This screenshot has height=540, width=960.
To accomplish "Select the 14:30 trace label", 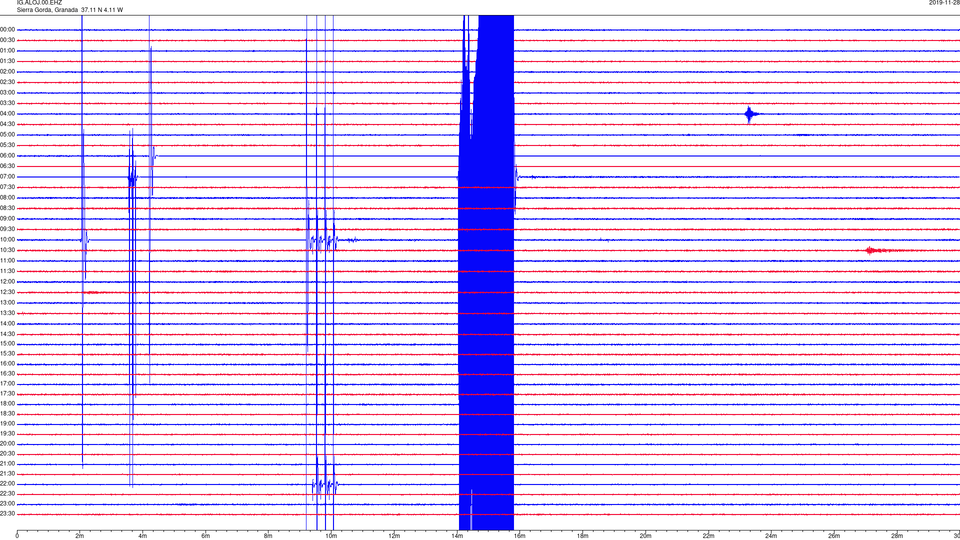I will 7,334.
